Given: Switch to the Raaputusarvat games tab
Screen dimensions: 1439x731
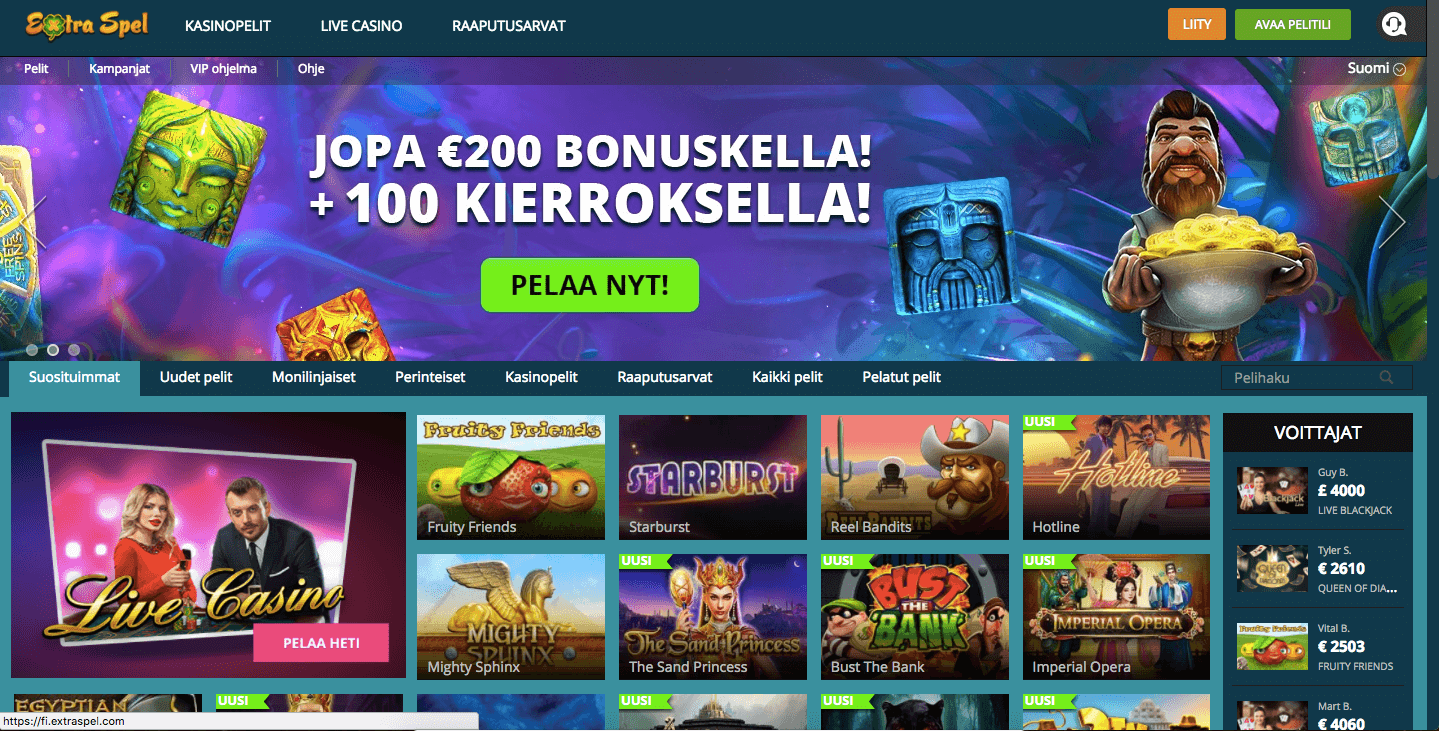Looking at the screenshot, I should pos(665,377).
